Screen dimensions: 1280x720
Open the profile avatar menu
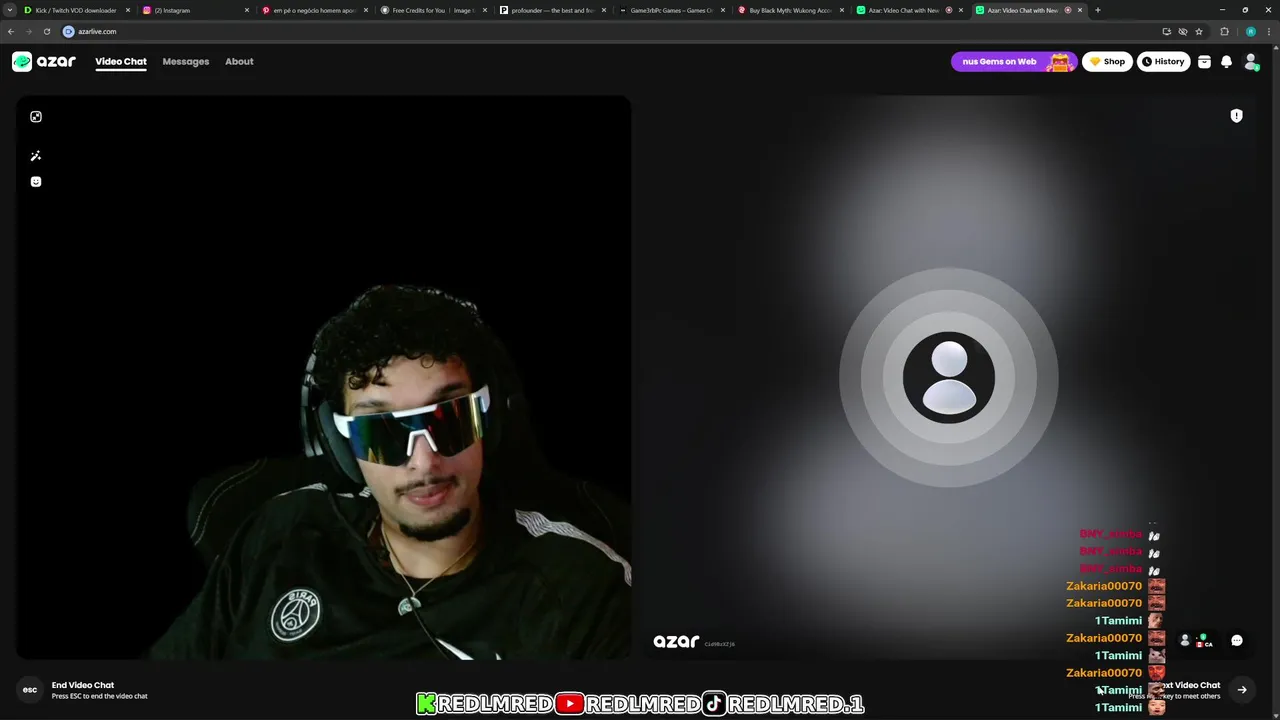pos(1250,62)
